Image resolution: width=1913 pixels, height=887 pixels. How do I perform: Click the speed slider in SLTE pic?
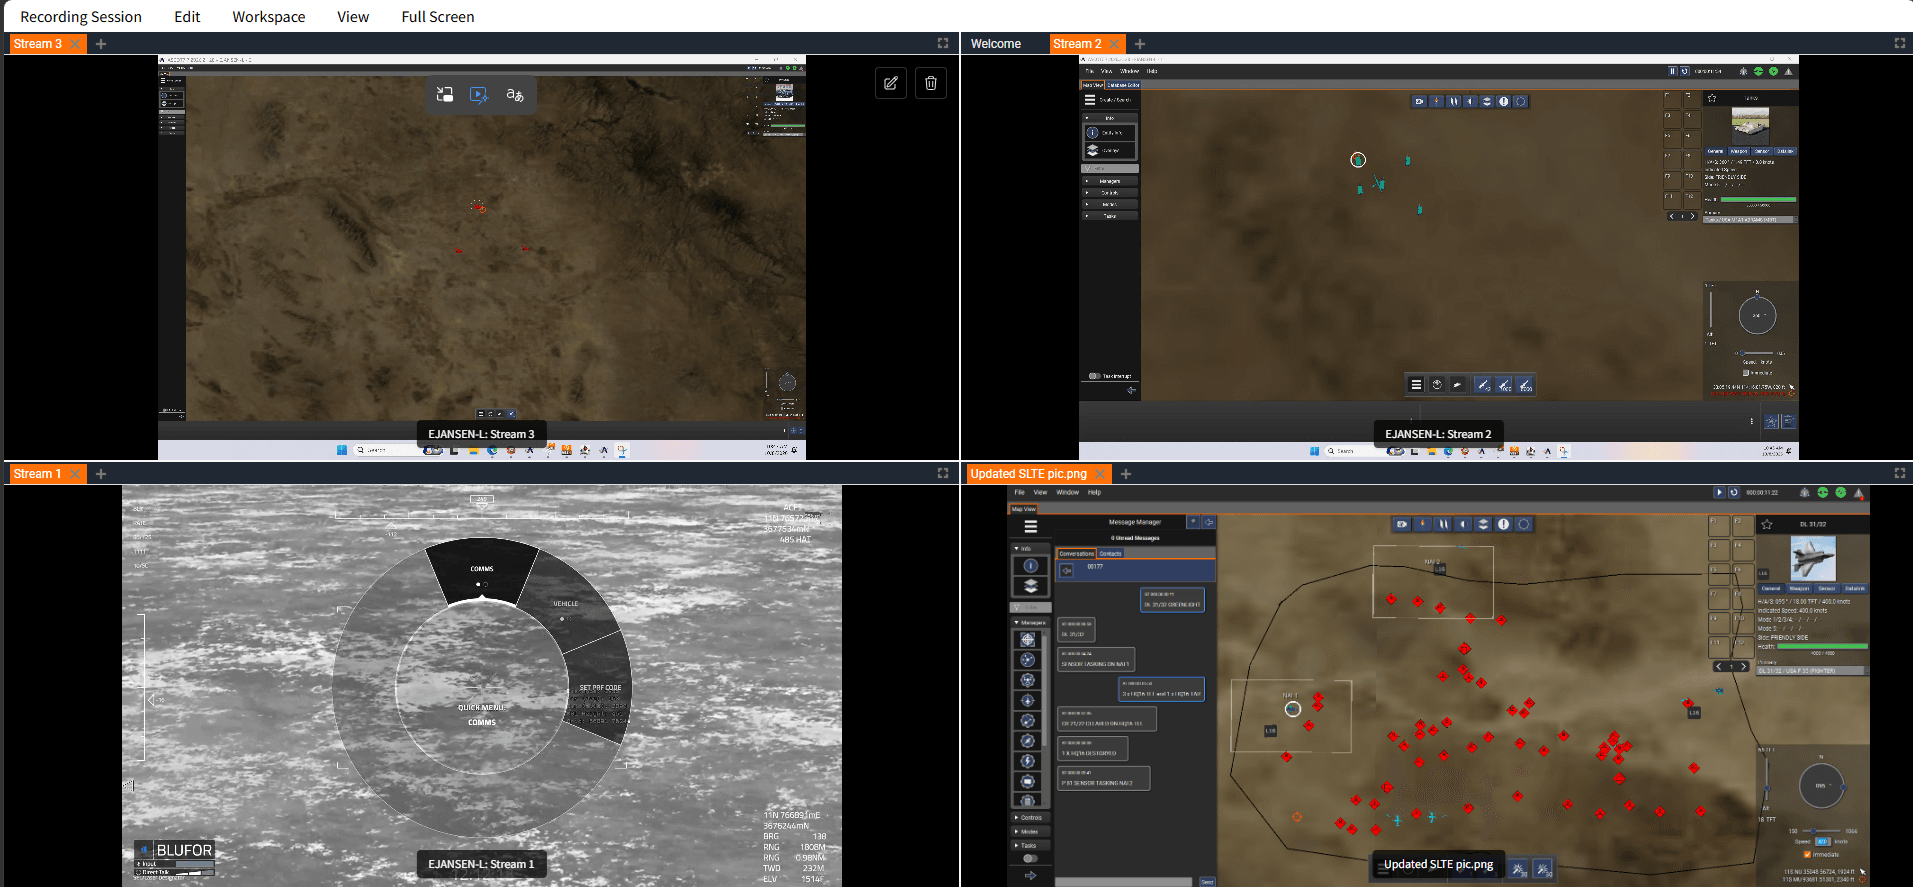1822,831
